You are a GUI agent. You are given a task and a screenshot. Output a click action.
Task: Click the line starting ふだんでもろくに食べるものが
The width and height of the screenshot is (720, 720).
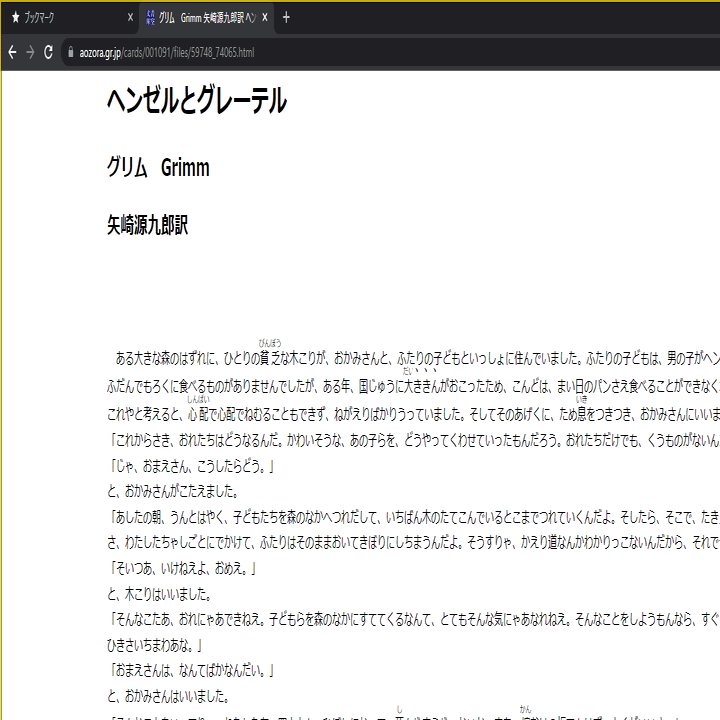click(x=413, y=387)
